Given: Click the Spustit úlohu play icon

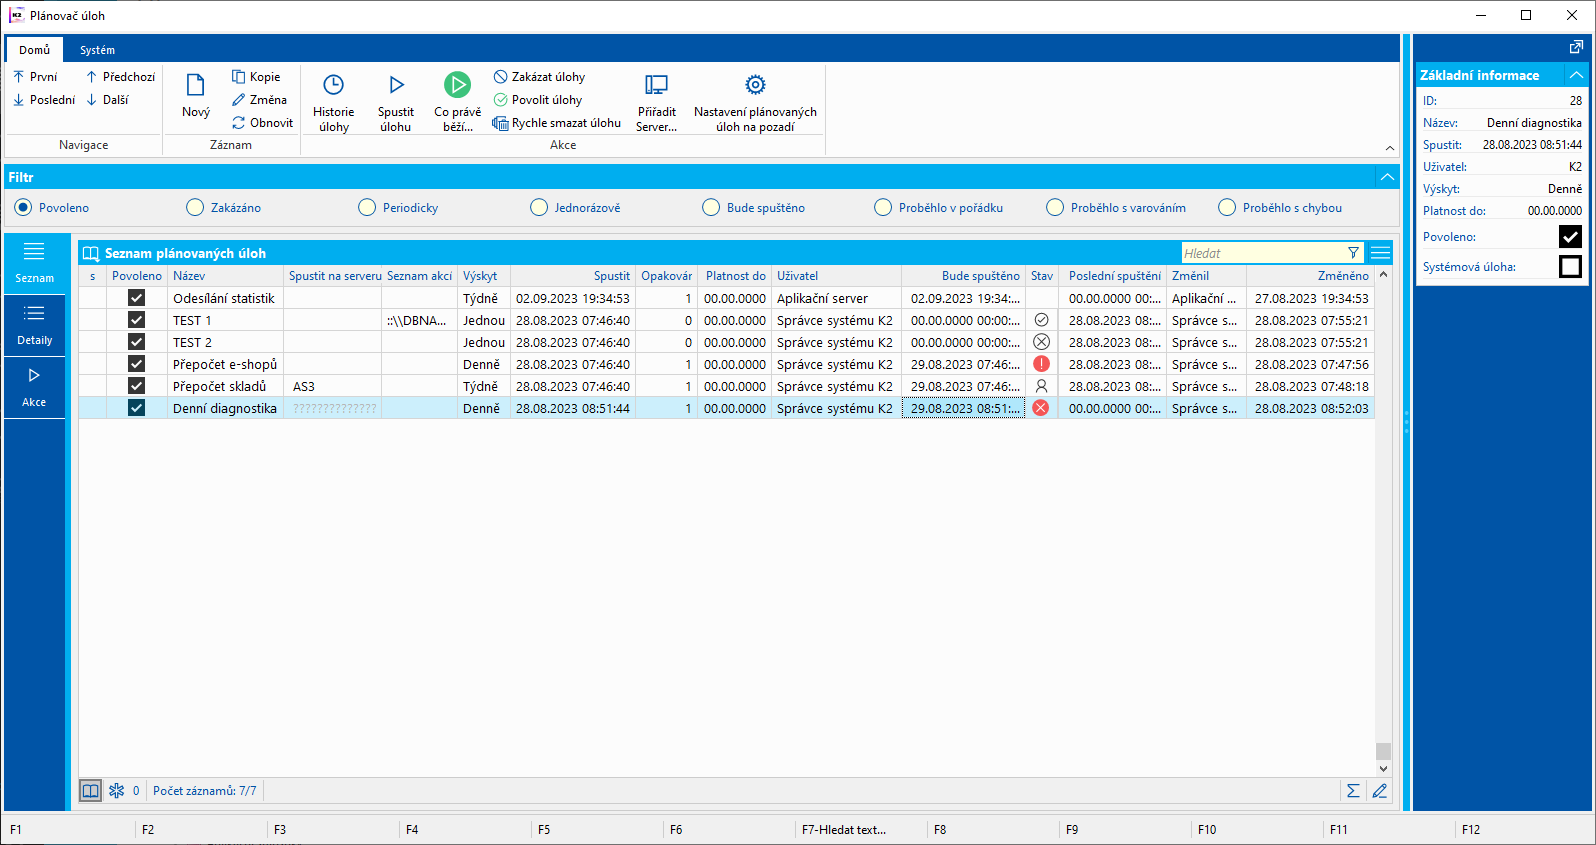Looking at the screenshot, I should coord(396,86).
